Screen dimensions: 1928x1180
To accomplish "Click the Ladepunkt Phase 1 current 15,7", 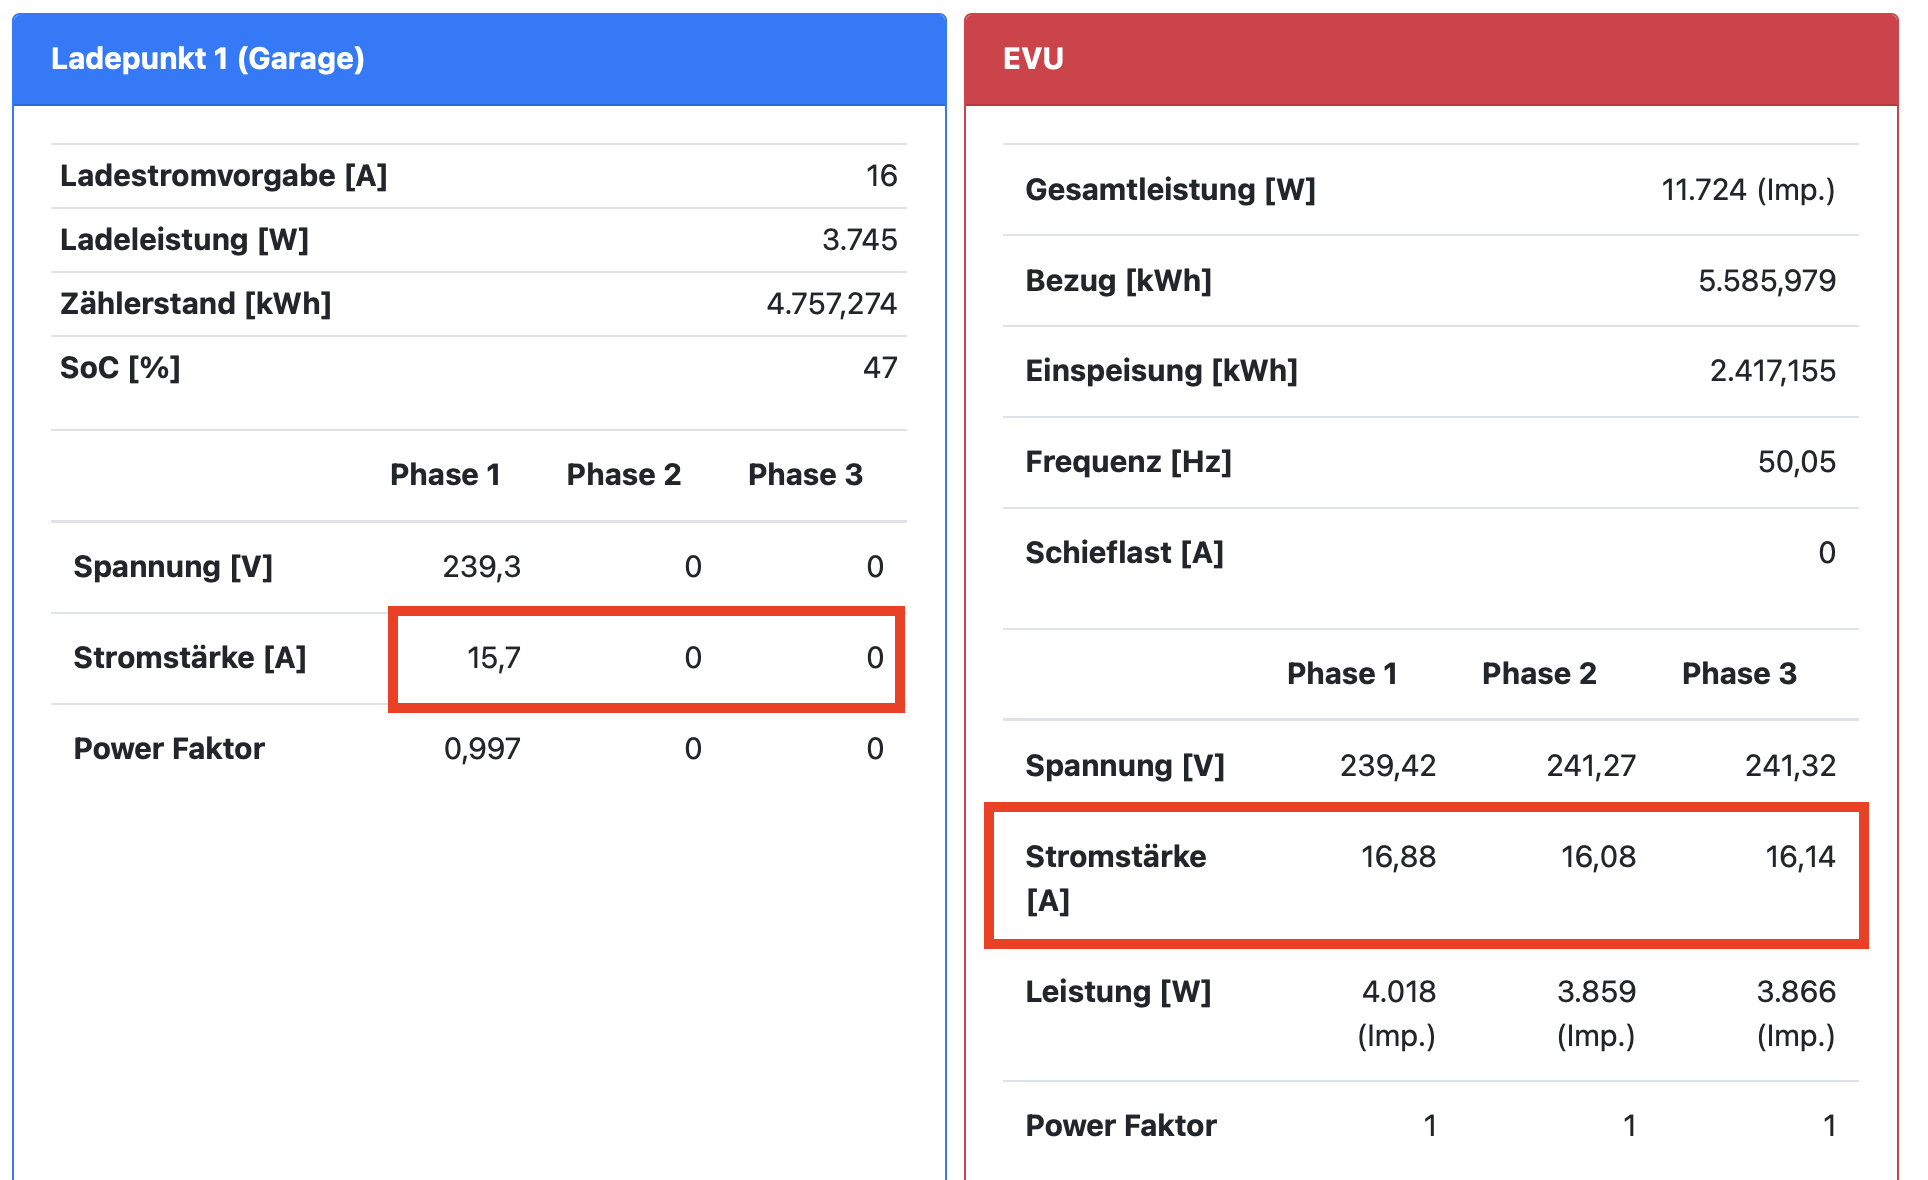I will pyautogui.click(x=493, y=658).
